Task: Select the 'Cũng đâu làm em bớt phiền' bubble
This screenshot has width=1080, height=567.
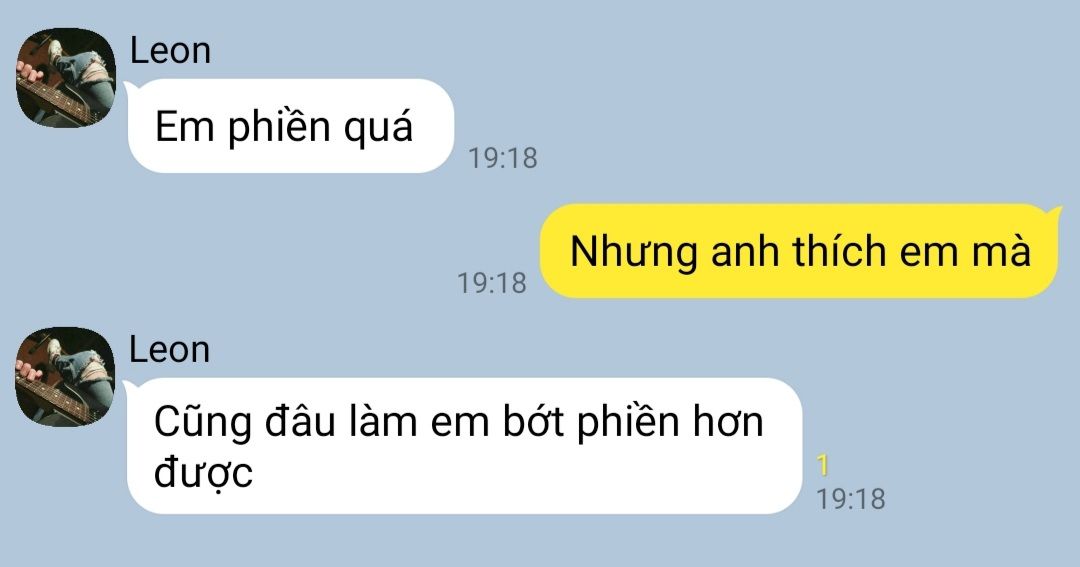Action: pos(464,446)
